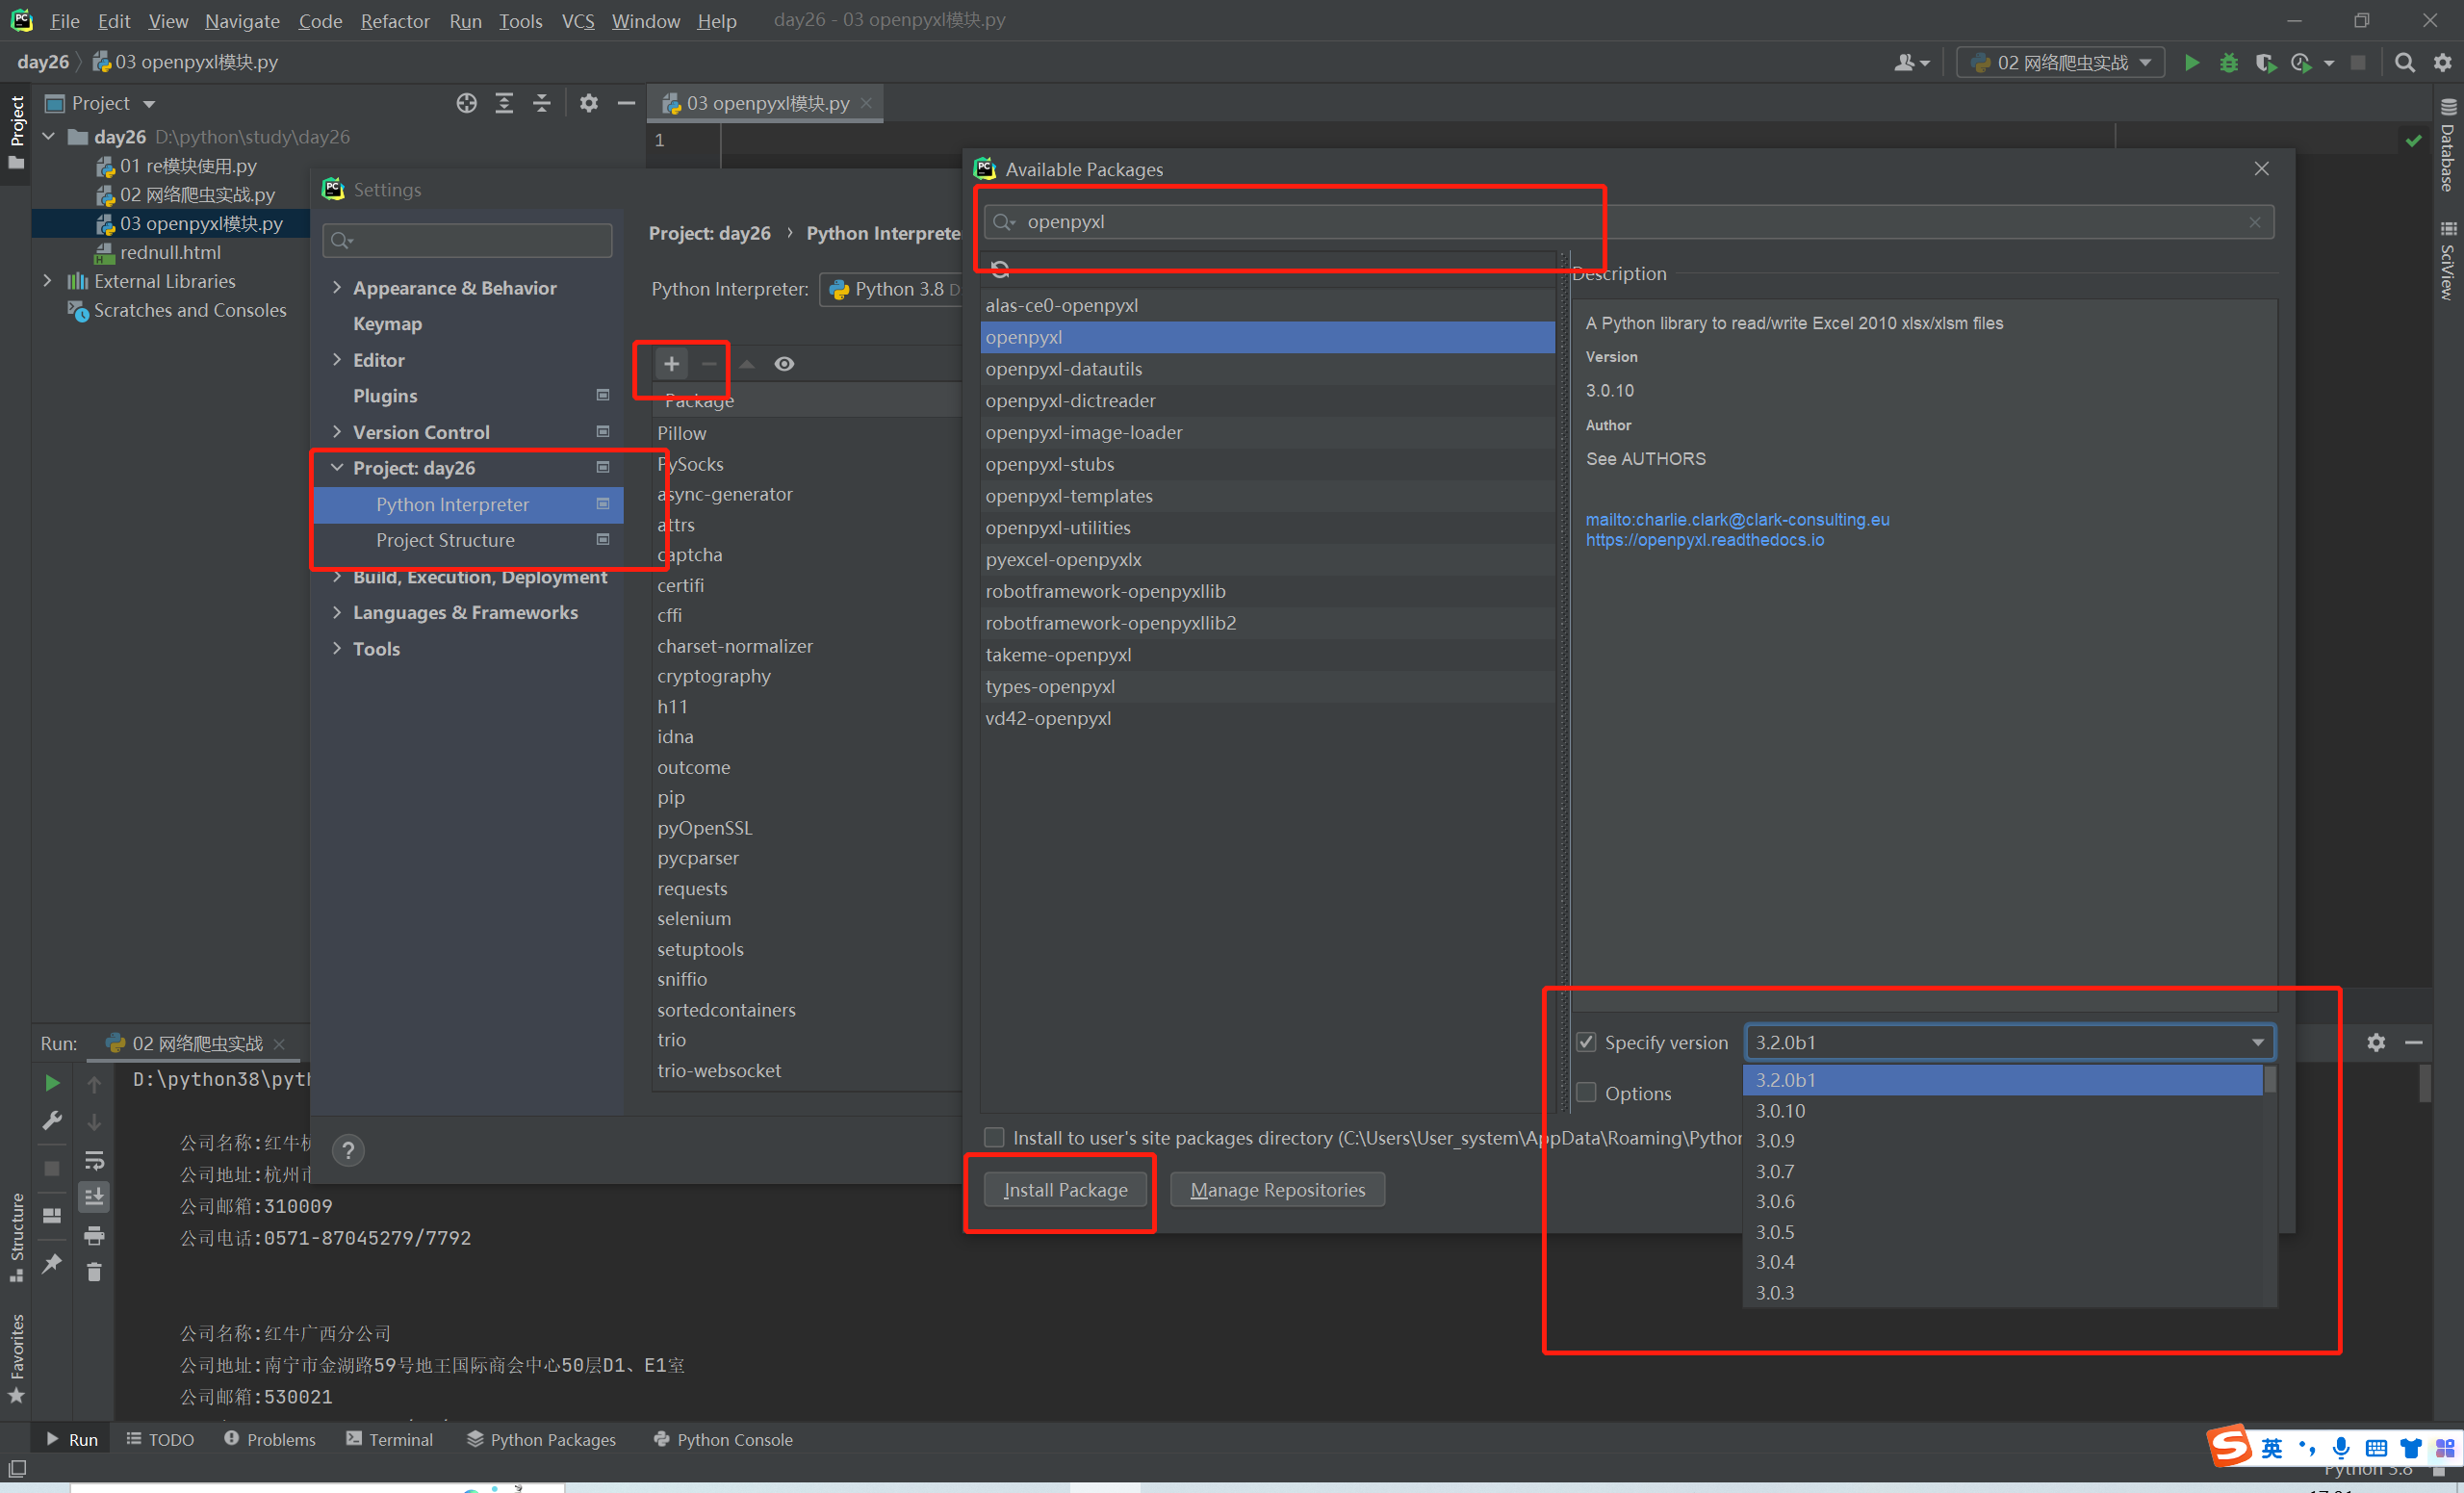2464x1493 pixels.
Task: Open the openpyxl.readthedocs.io link
Action: [x=1704, y=540]
